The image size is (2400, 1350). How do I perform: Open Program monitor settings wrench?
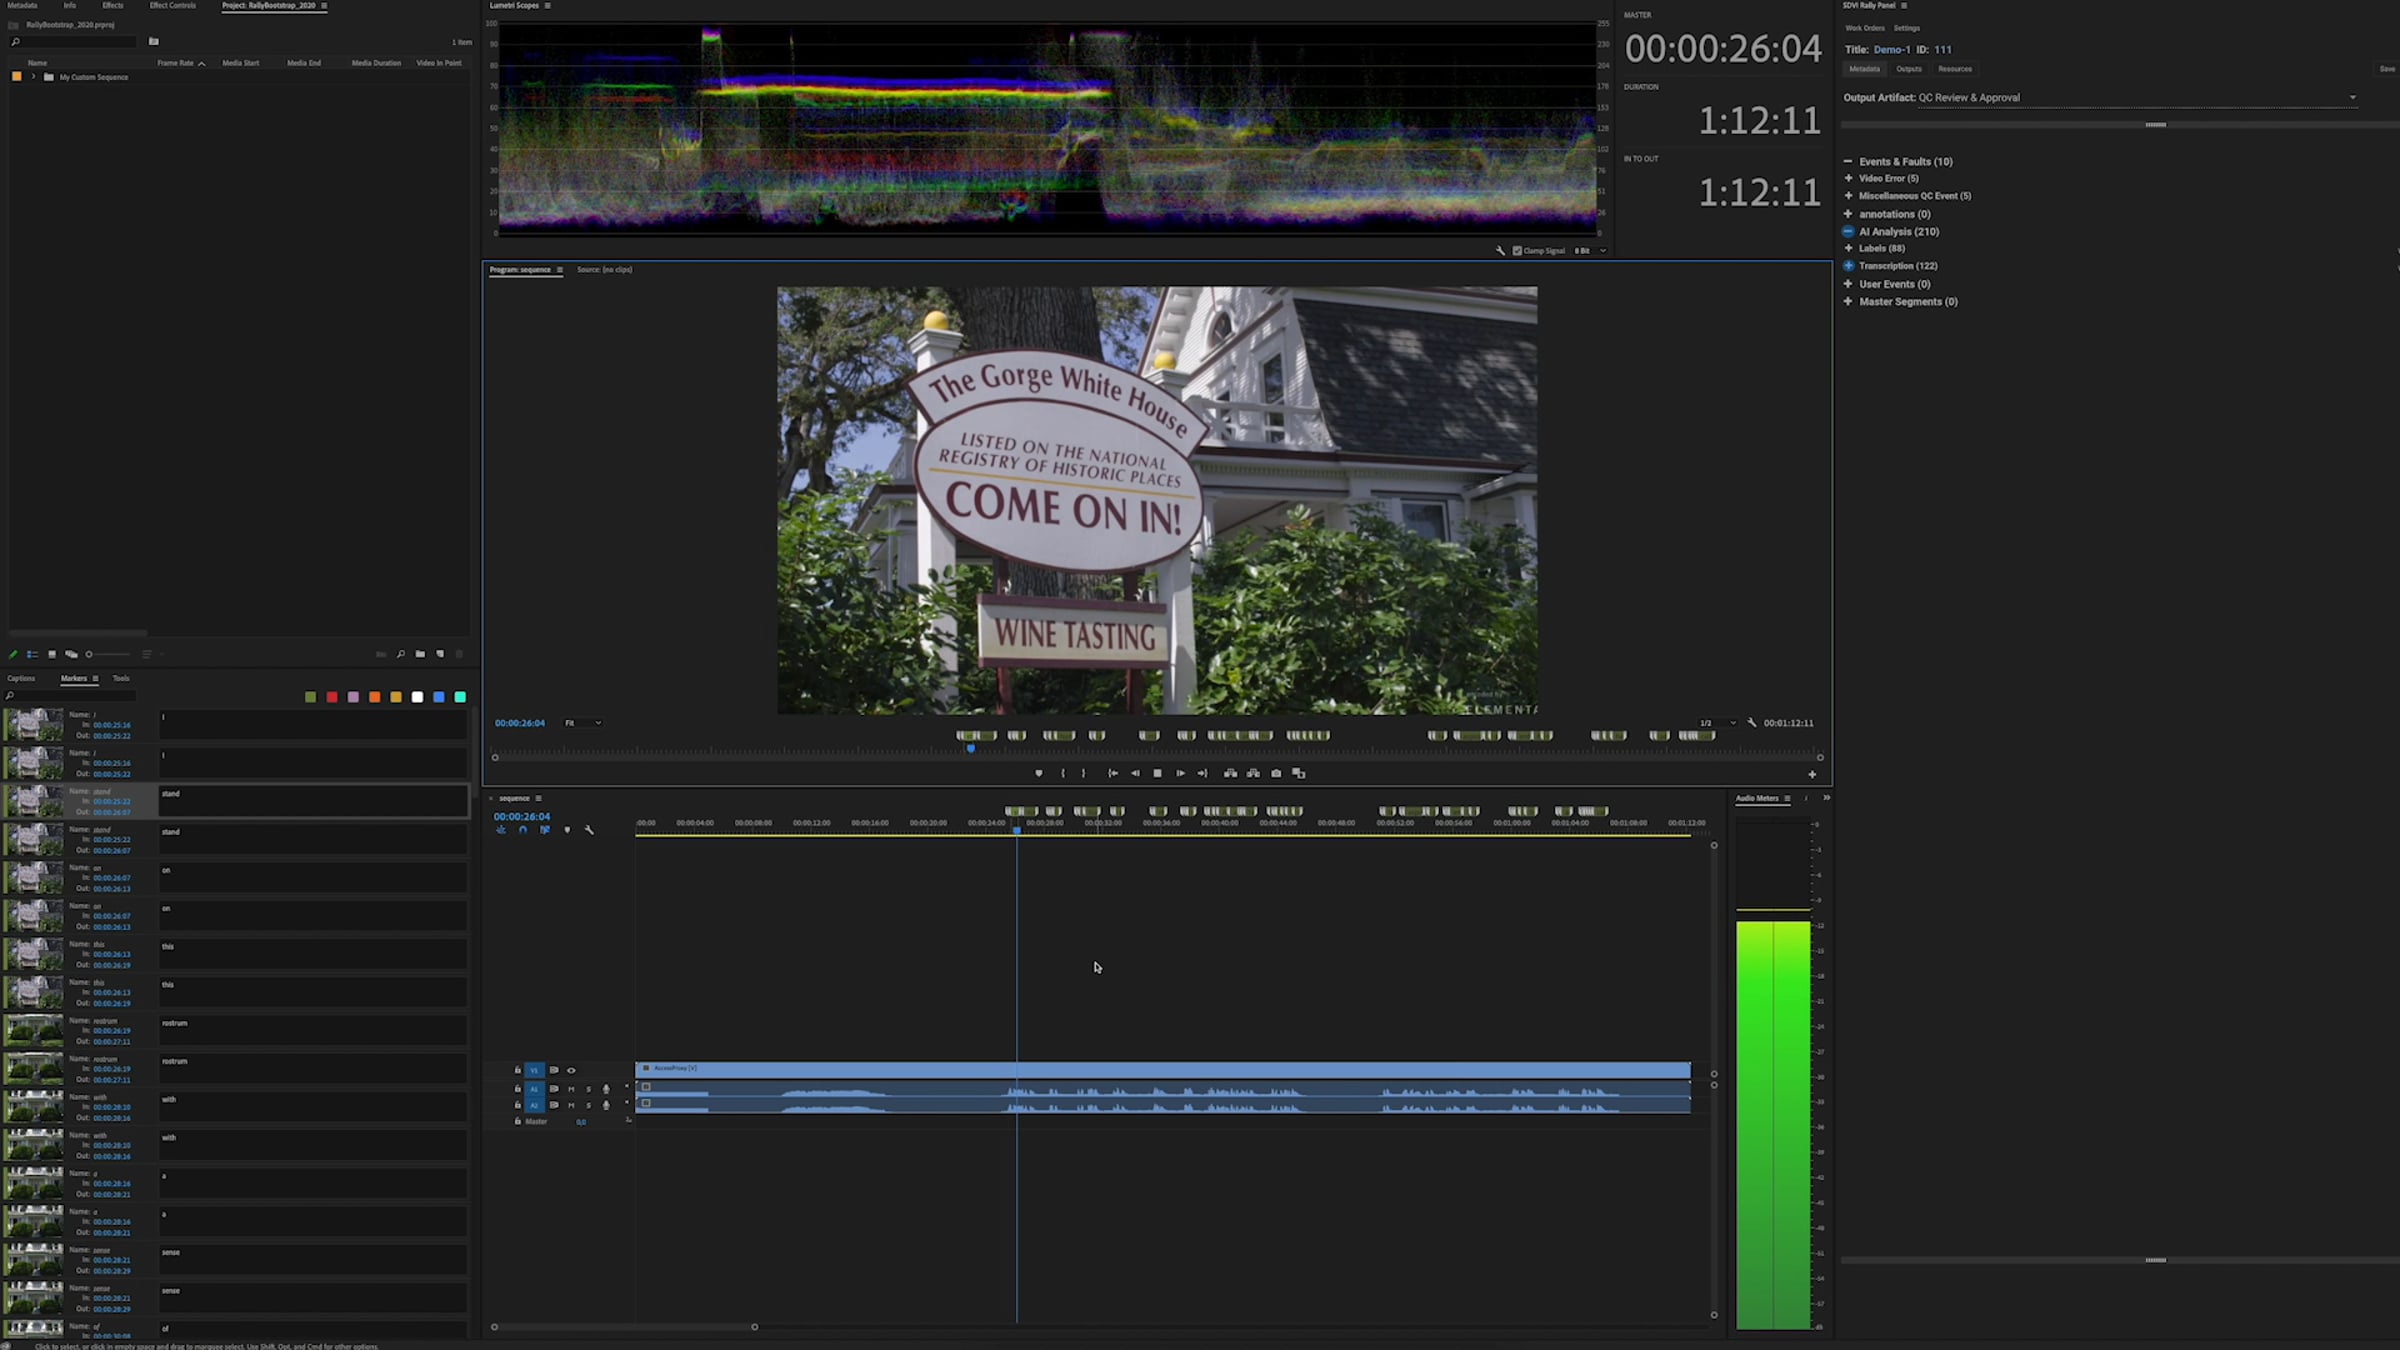pos(1752,722)
